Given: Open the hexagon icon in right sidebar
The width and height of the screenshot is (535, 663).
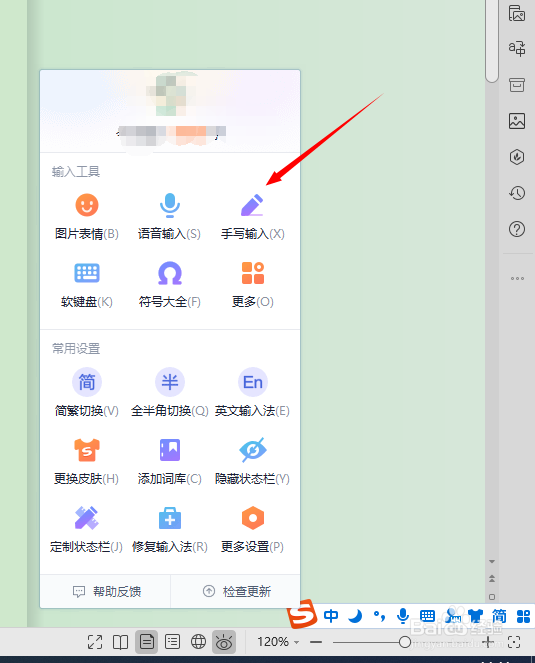Looking at the screenshot, I should point(517,157).
